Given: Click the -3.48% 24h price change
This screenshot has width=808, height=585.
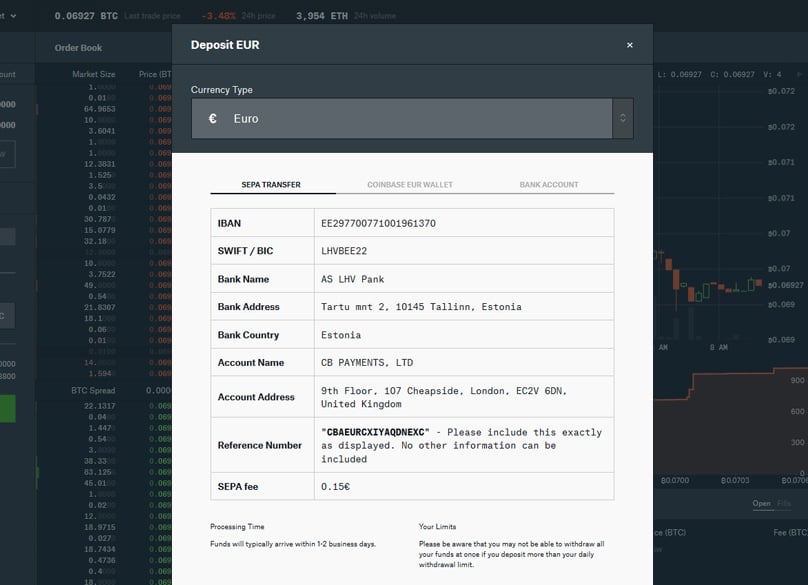Looking at the screenshot, I should pyautogui.click(x=218, y=16).
